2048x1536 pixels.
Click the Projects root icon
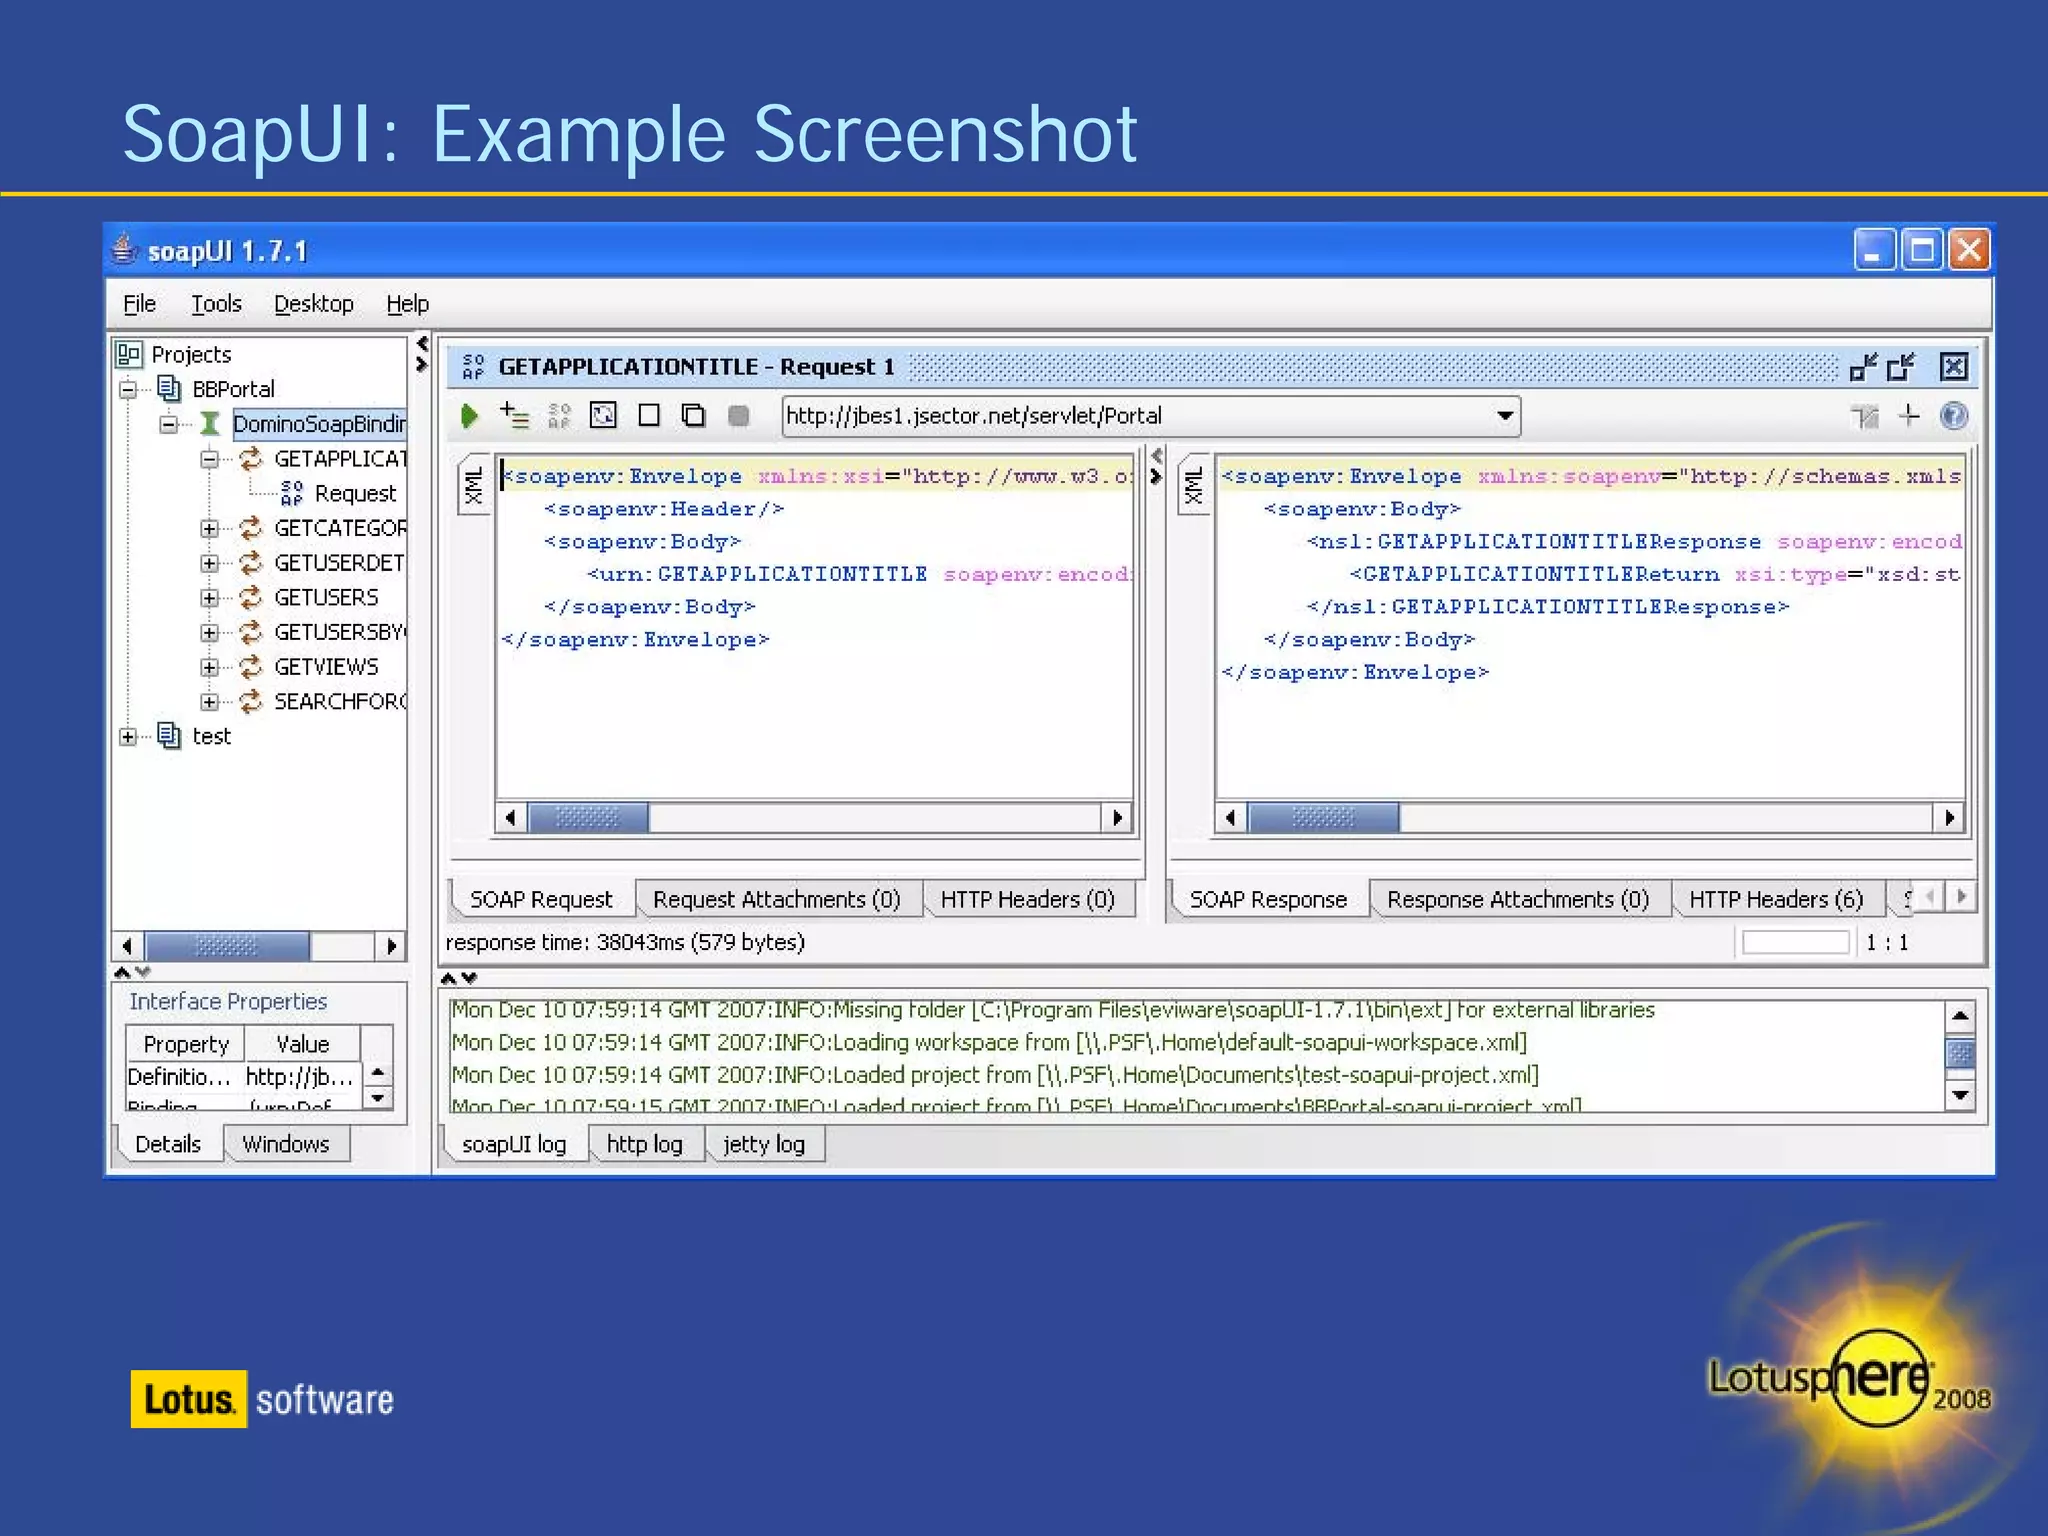click(x=129, y=354)
